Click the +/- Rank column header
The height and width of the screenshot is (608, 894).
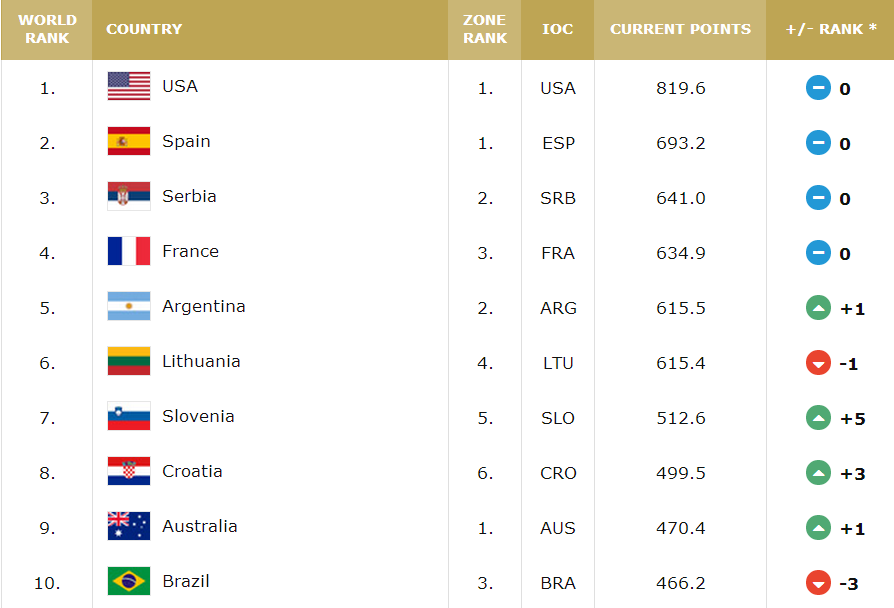point(830,29)
